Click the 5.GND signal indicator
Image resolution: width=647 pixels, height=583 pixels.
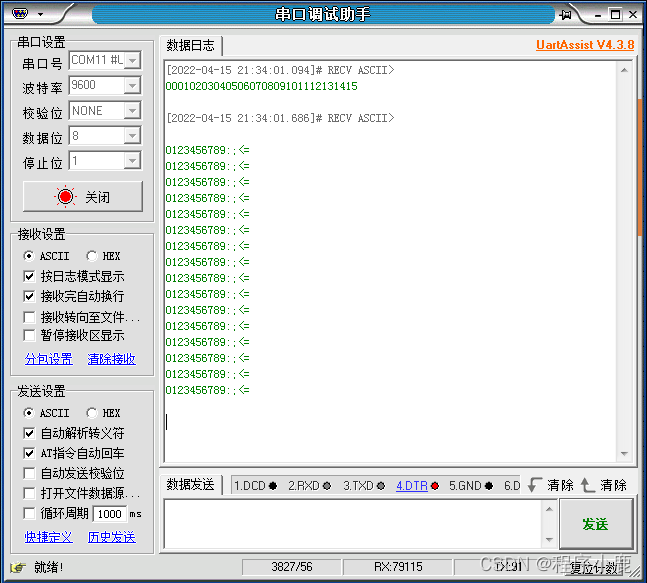[470, 486]
